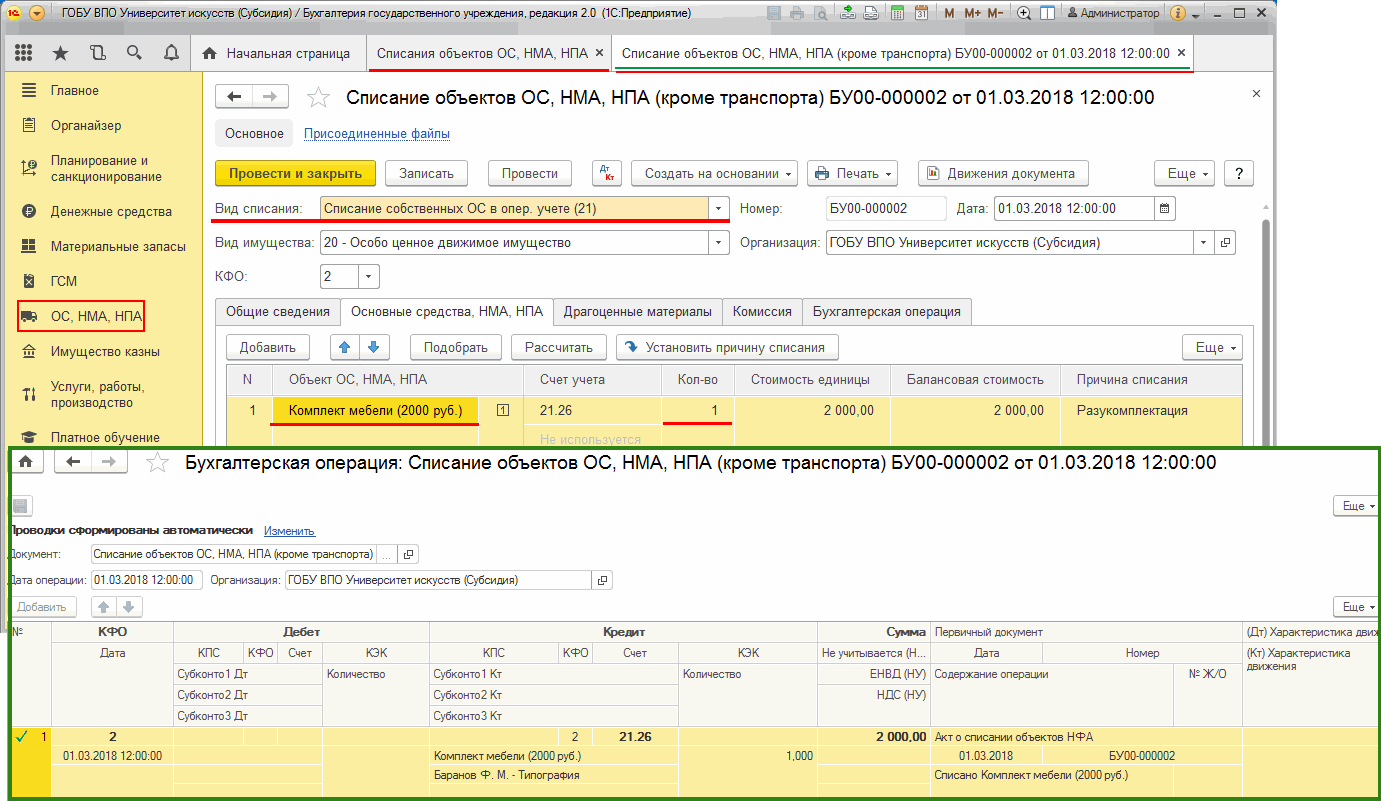This screenshot has height=801, width=1381.
Task: Open help question mark button
Action: [x=1239, y=173]
